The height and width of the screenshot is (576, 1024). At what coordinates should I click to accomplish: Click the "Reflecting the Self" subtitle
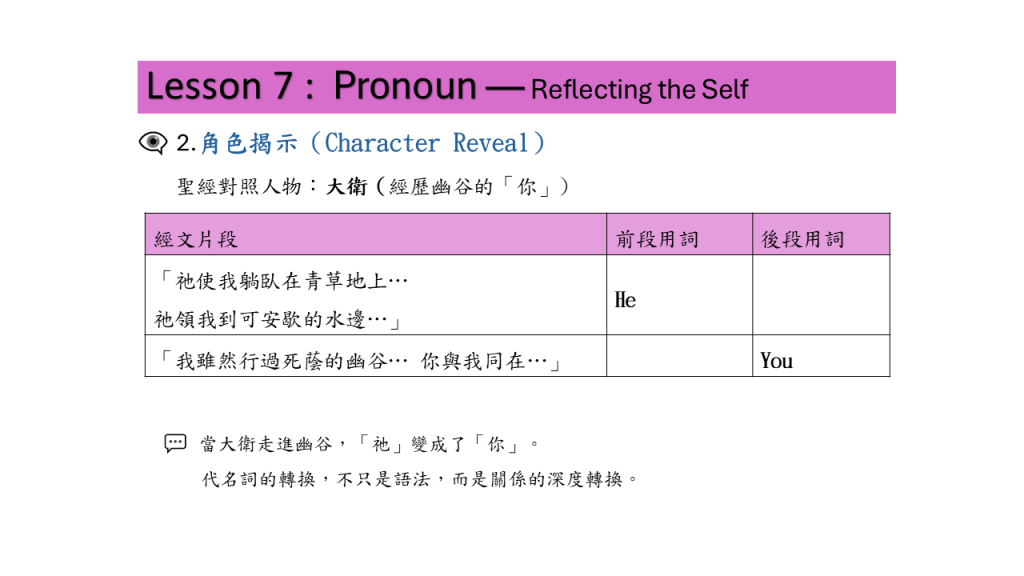tap(639, 90)
